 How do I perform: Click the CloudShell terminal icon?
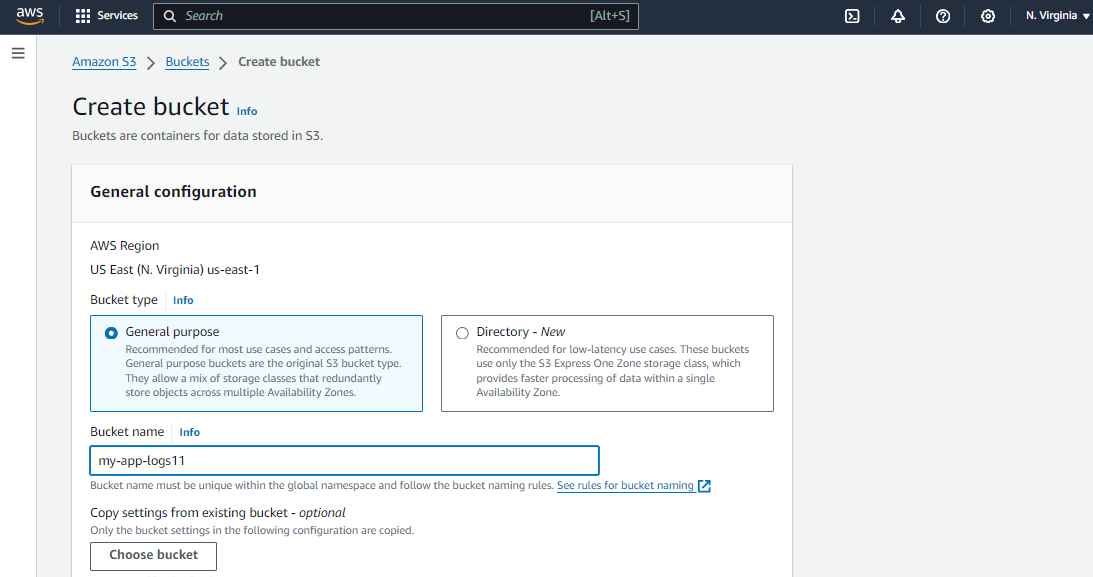(x=851, y=16)
